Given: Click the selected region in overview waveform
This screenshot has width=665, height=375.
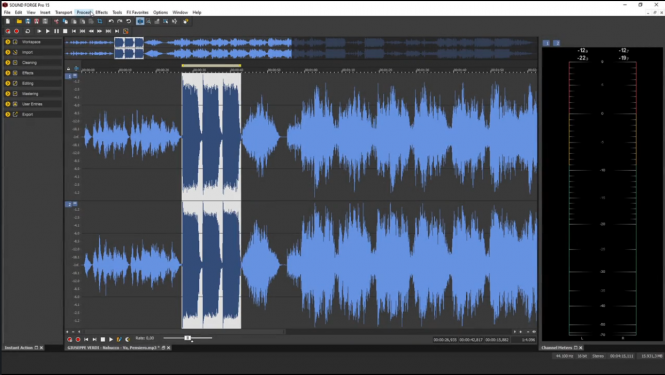Looking at the screenshot, I should pyautogui.click(x=129, y=48).
